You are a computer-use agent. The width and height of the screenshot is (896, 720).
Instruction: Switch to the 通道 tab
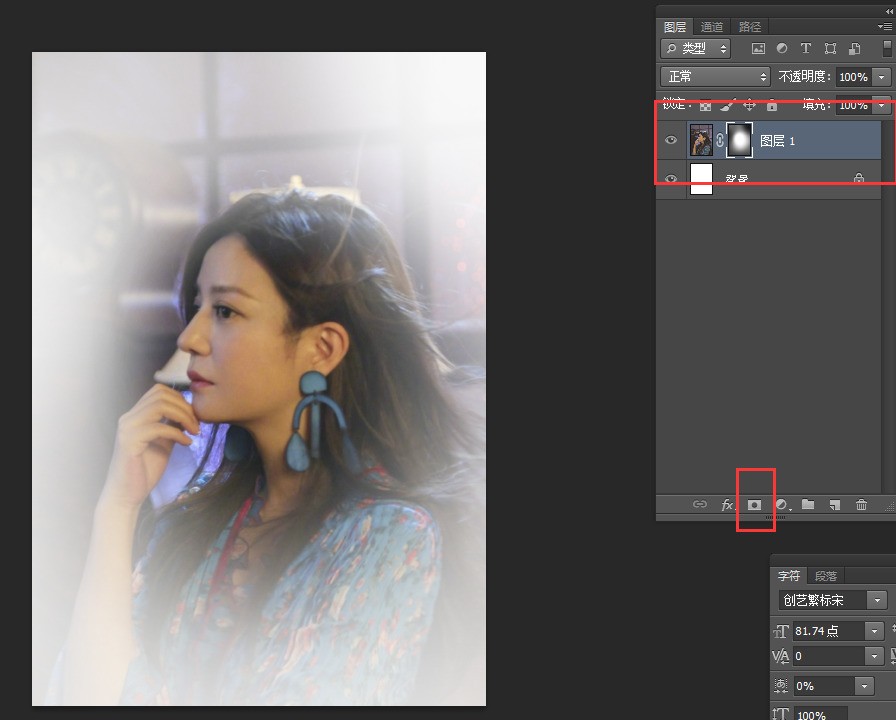coord(712,27)
